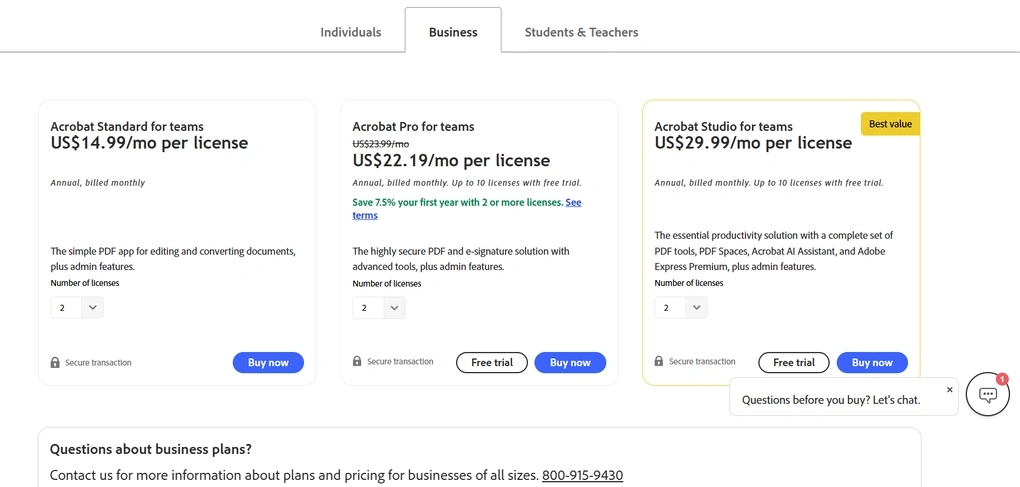Image resolution: width=1020 pixels, height=487 pixels.
Task: Click the lock icon in Acrobat Pro card
Action: coord(357,361)
